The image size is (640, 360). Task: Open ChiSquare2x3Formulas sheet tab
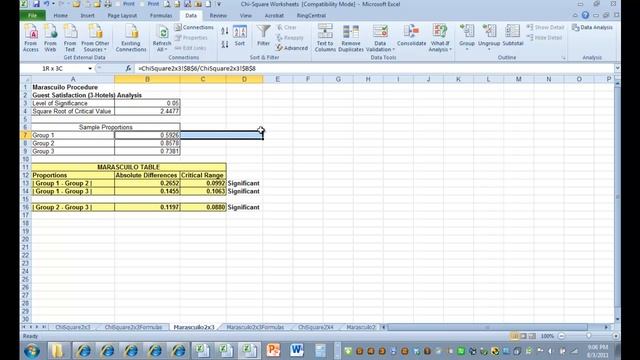[x=133, y=327]
